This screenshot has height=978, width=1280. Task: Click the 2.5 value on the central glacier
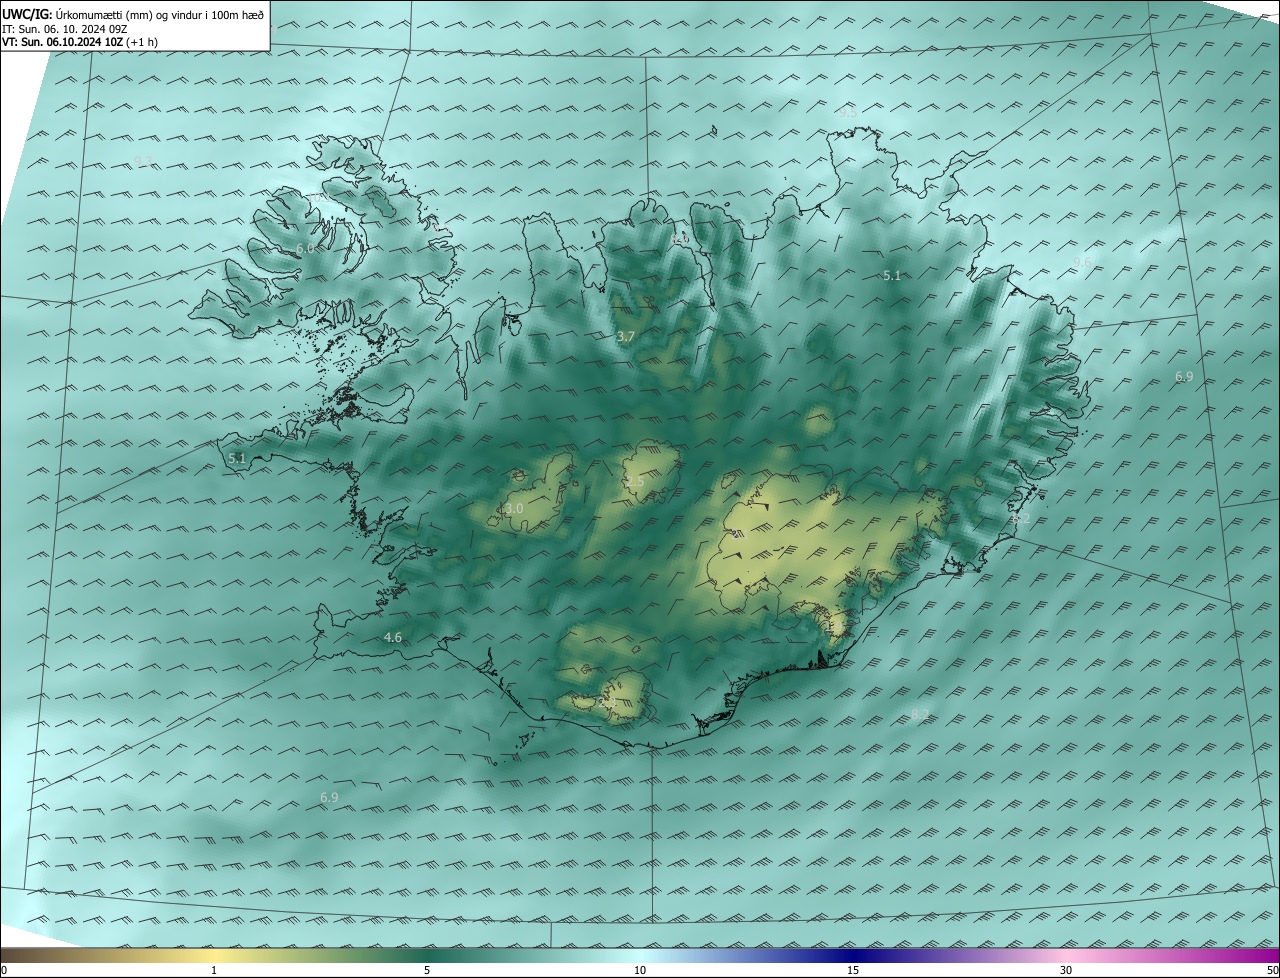coord(635,482)
